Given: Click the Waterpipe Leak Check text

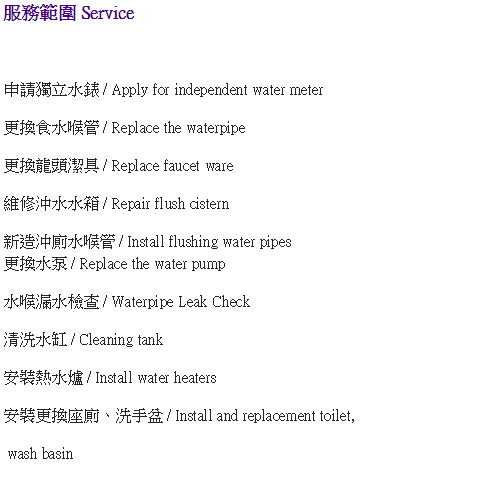Looking at the screenshot, I should click(181, 302).
